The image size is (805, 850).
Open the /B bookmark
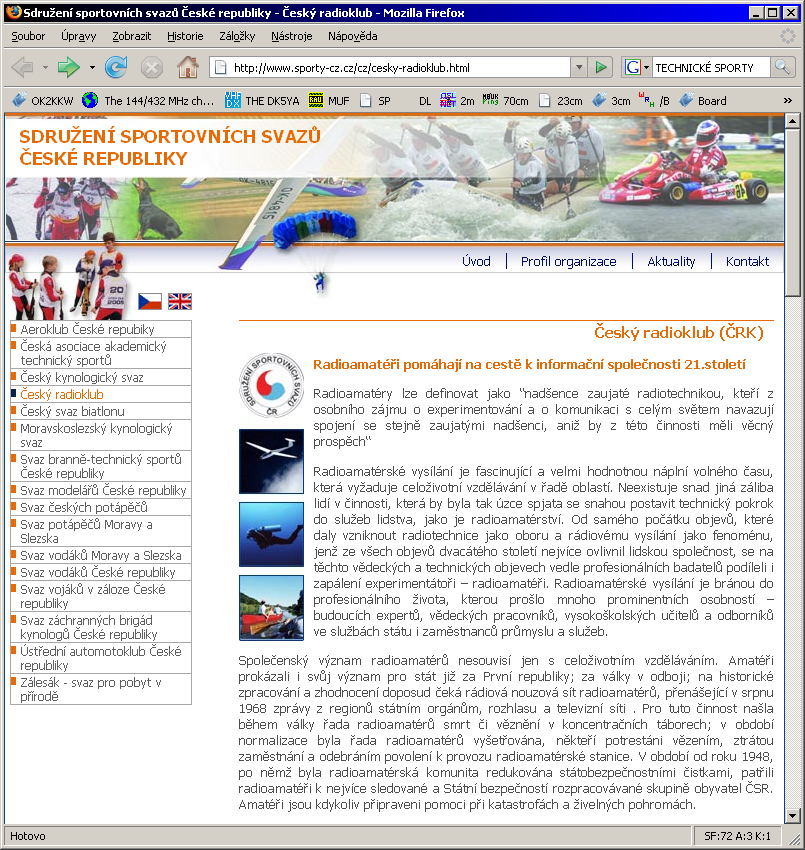point(654,100)
